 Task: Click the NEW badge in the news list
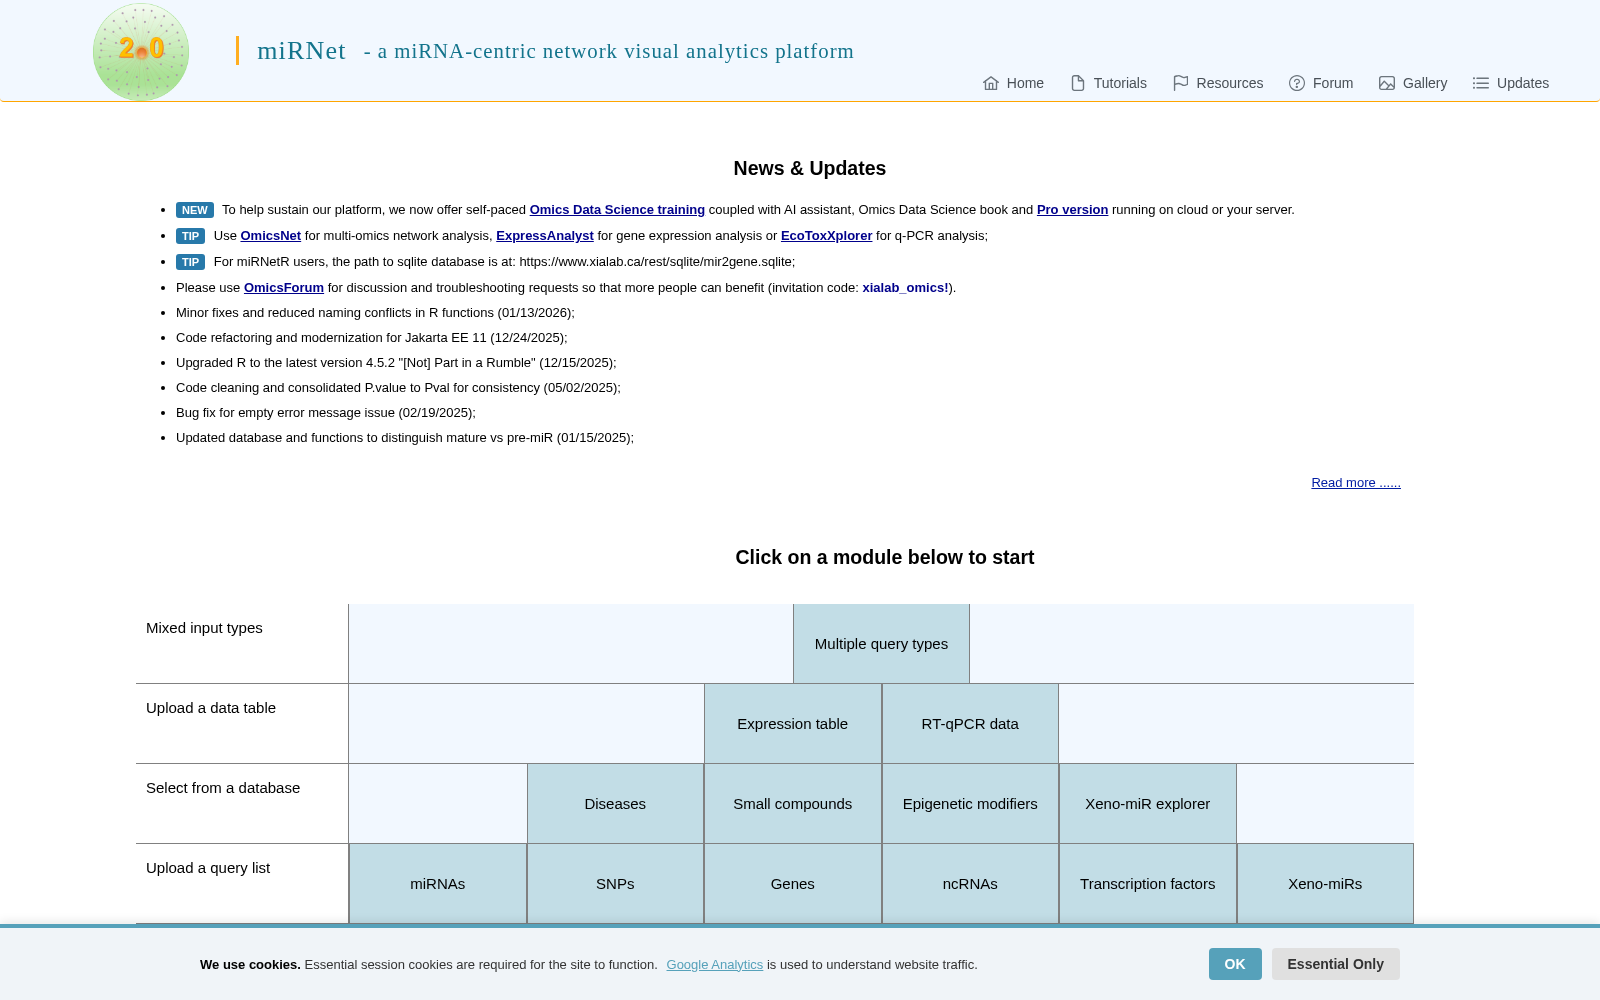pyautogui.click(x=195, y=210)
